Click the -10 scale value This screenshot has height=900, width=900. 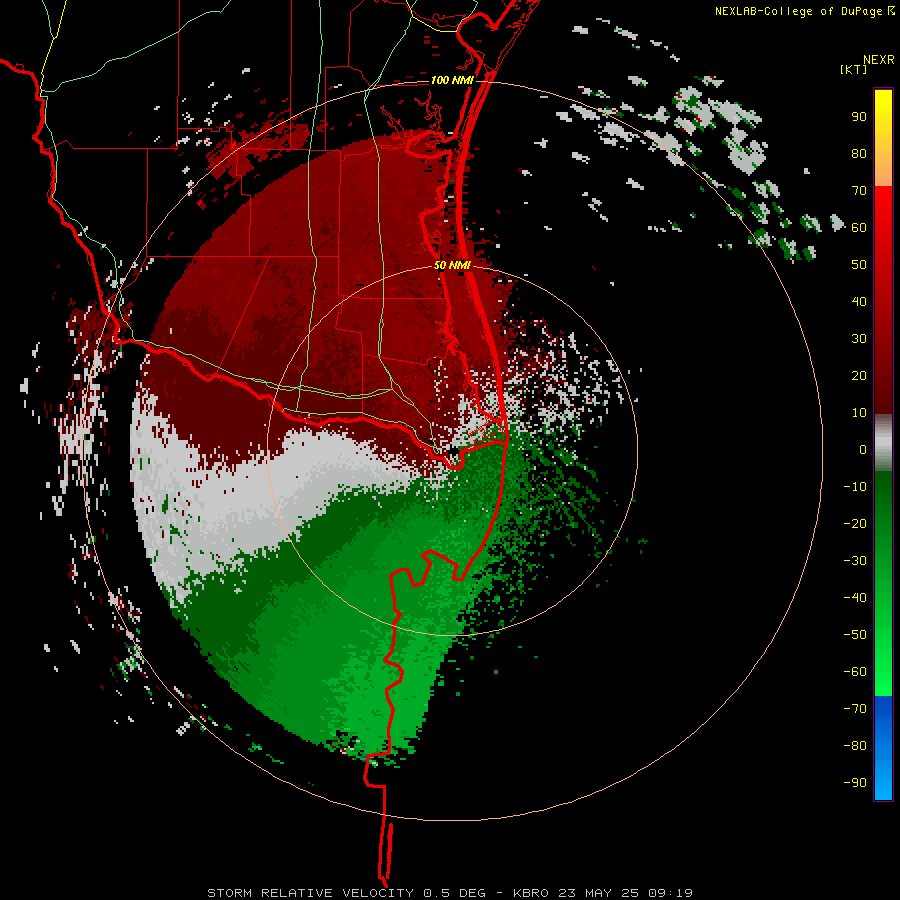tap(855, 487)
